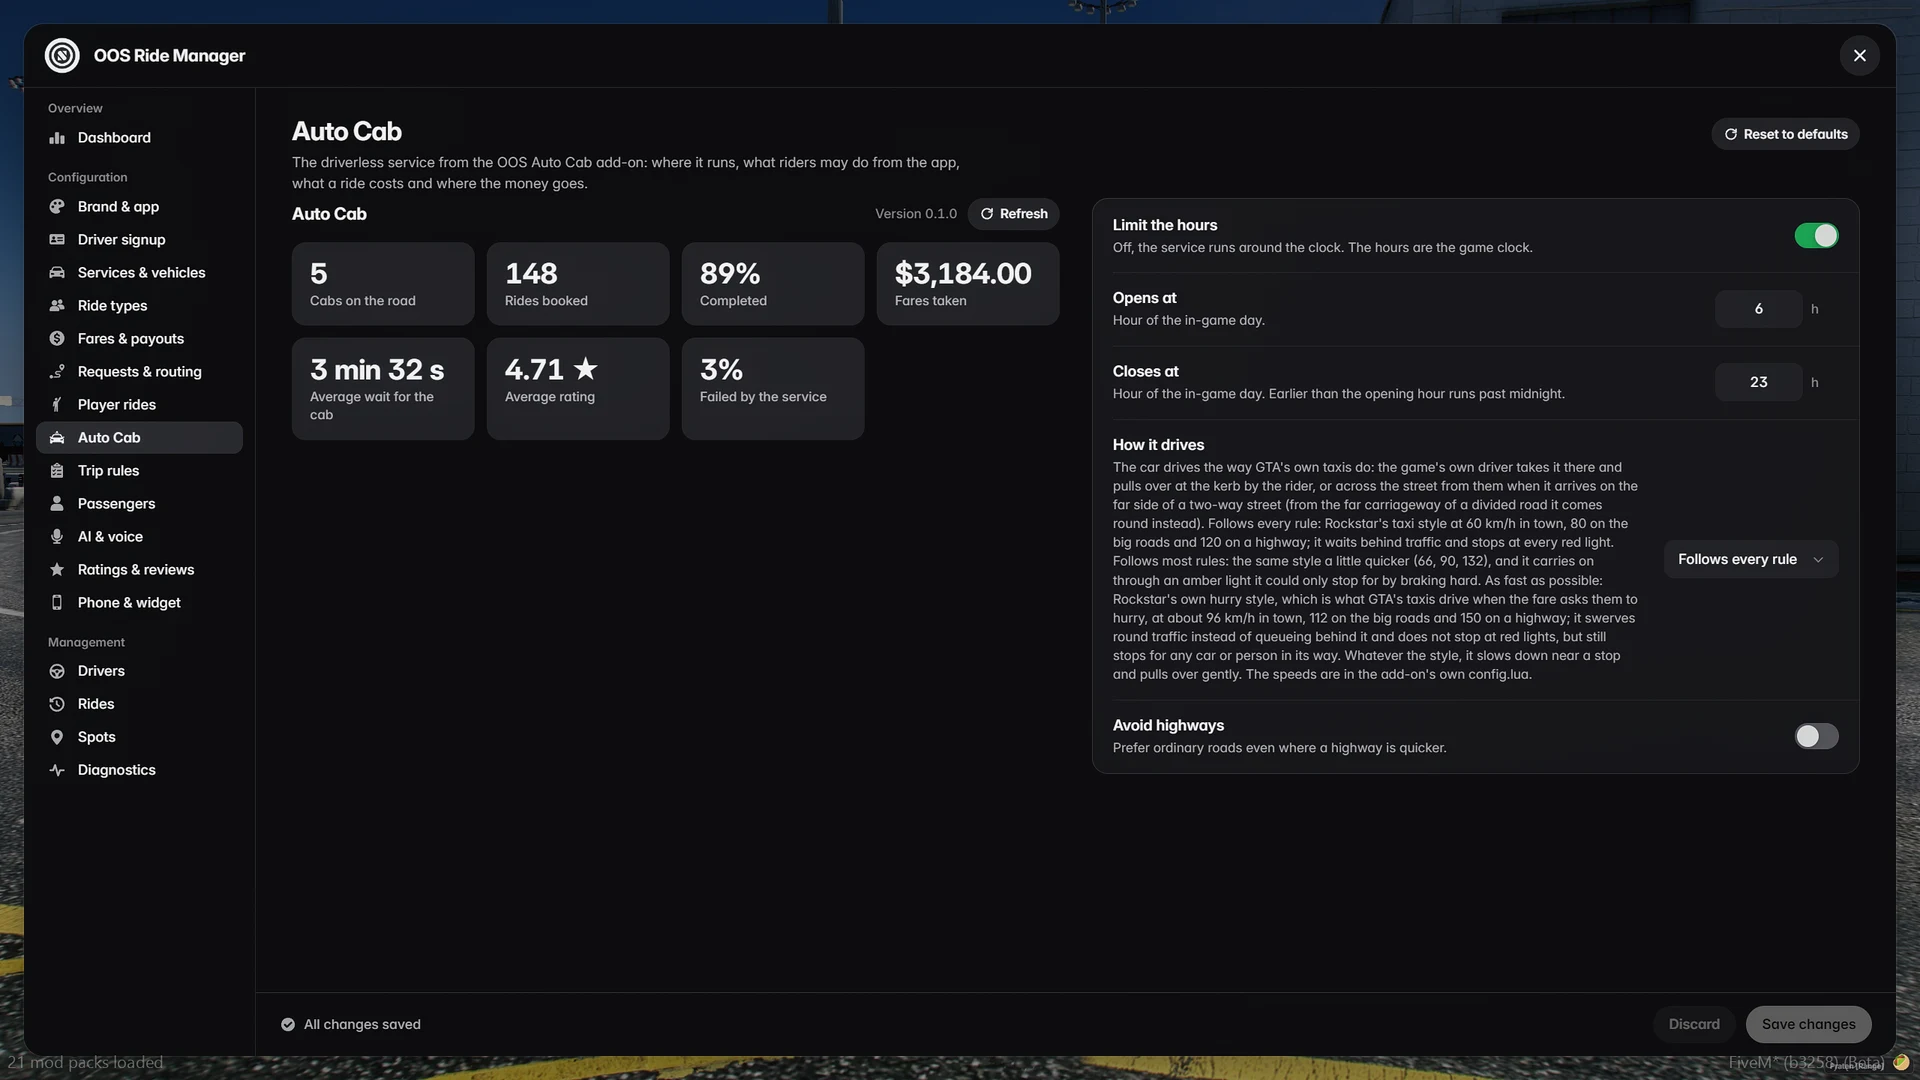The height and width of the screenshot is (1080, 1920).
Task: Click Reset to defaults button
Action: coord(1785,134)
